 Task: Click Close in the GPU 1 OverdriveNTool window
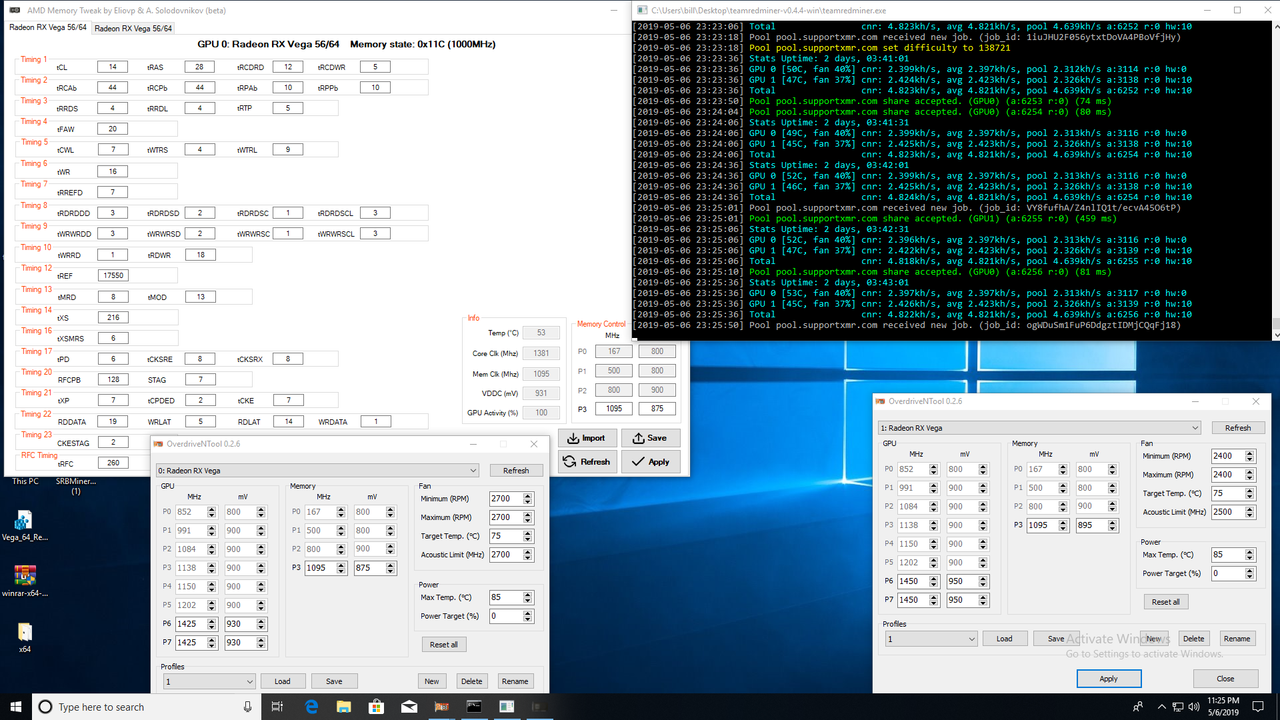1226,678
